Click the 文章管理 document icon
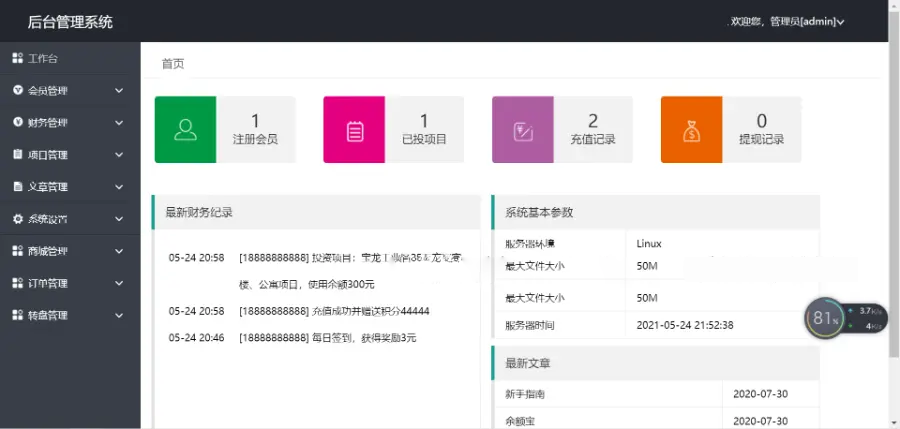 coord(18,187)
